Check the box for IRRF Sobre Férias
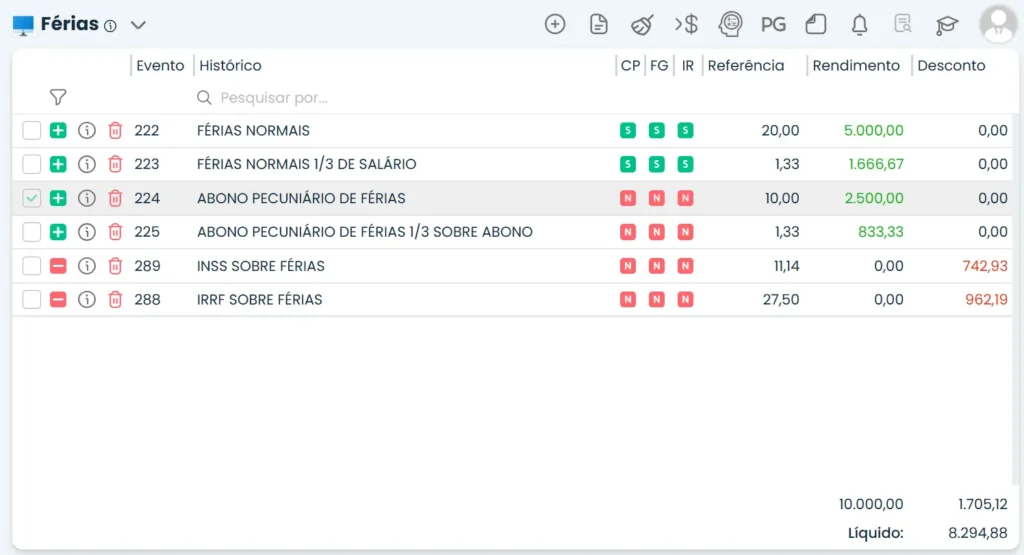The image size is (1024, 555). click(x=31, y=300)
